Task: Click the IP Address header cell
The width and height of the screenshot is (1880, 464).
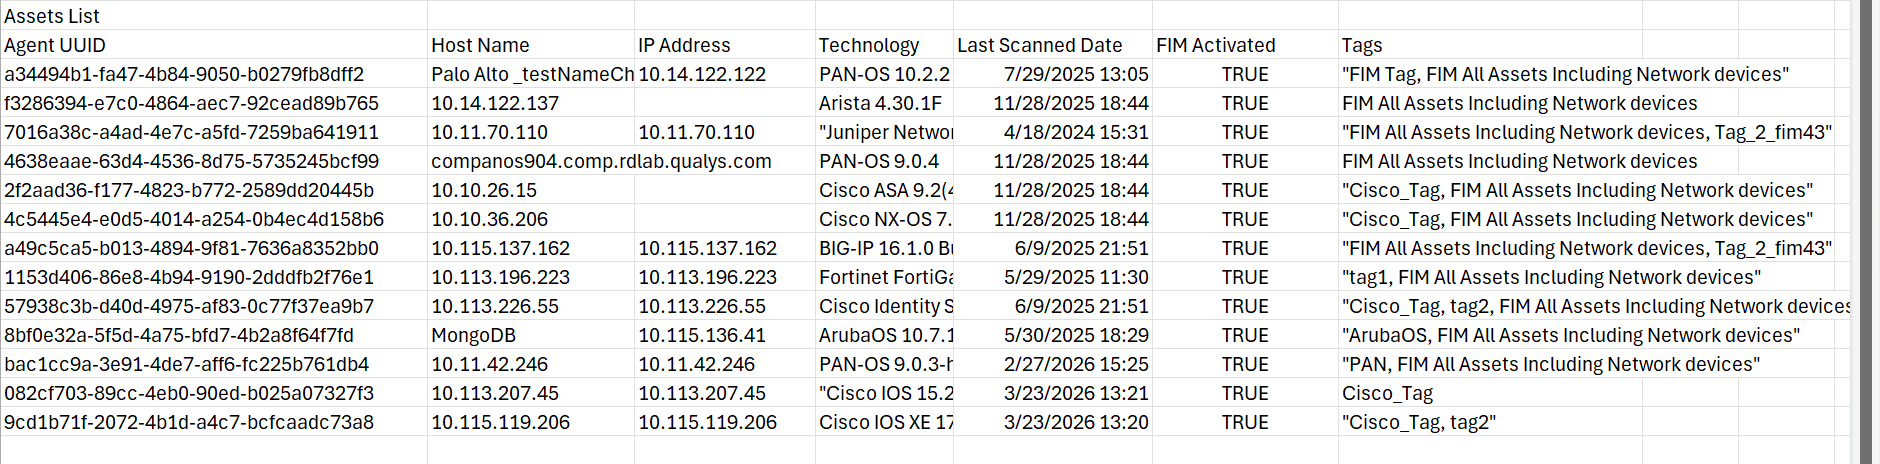Action: point(684,45)
